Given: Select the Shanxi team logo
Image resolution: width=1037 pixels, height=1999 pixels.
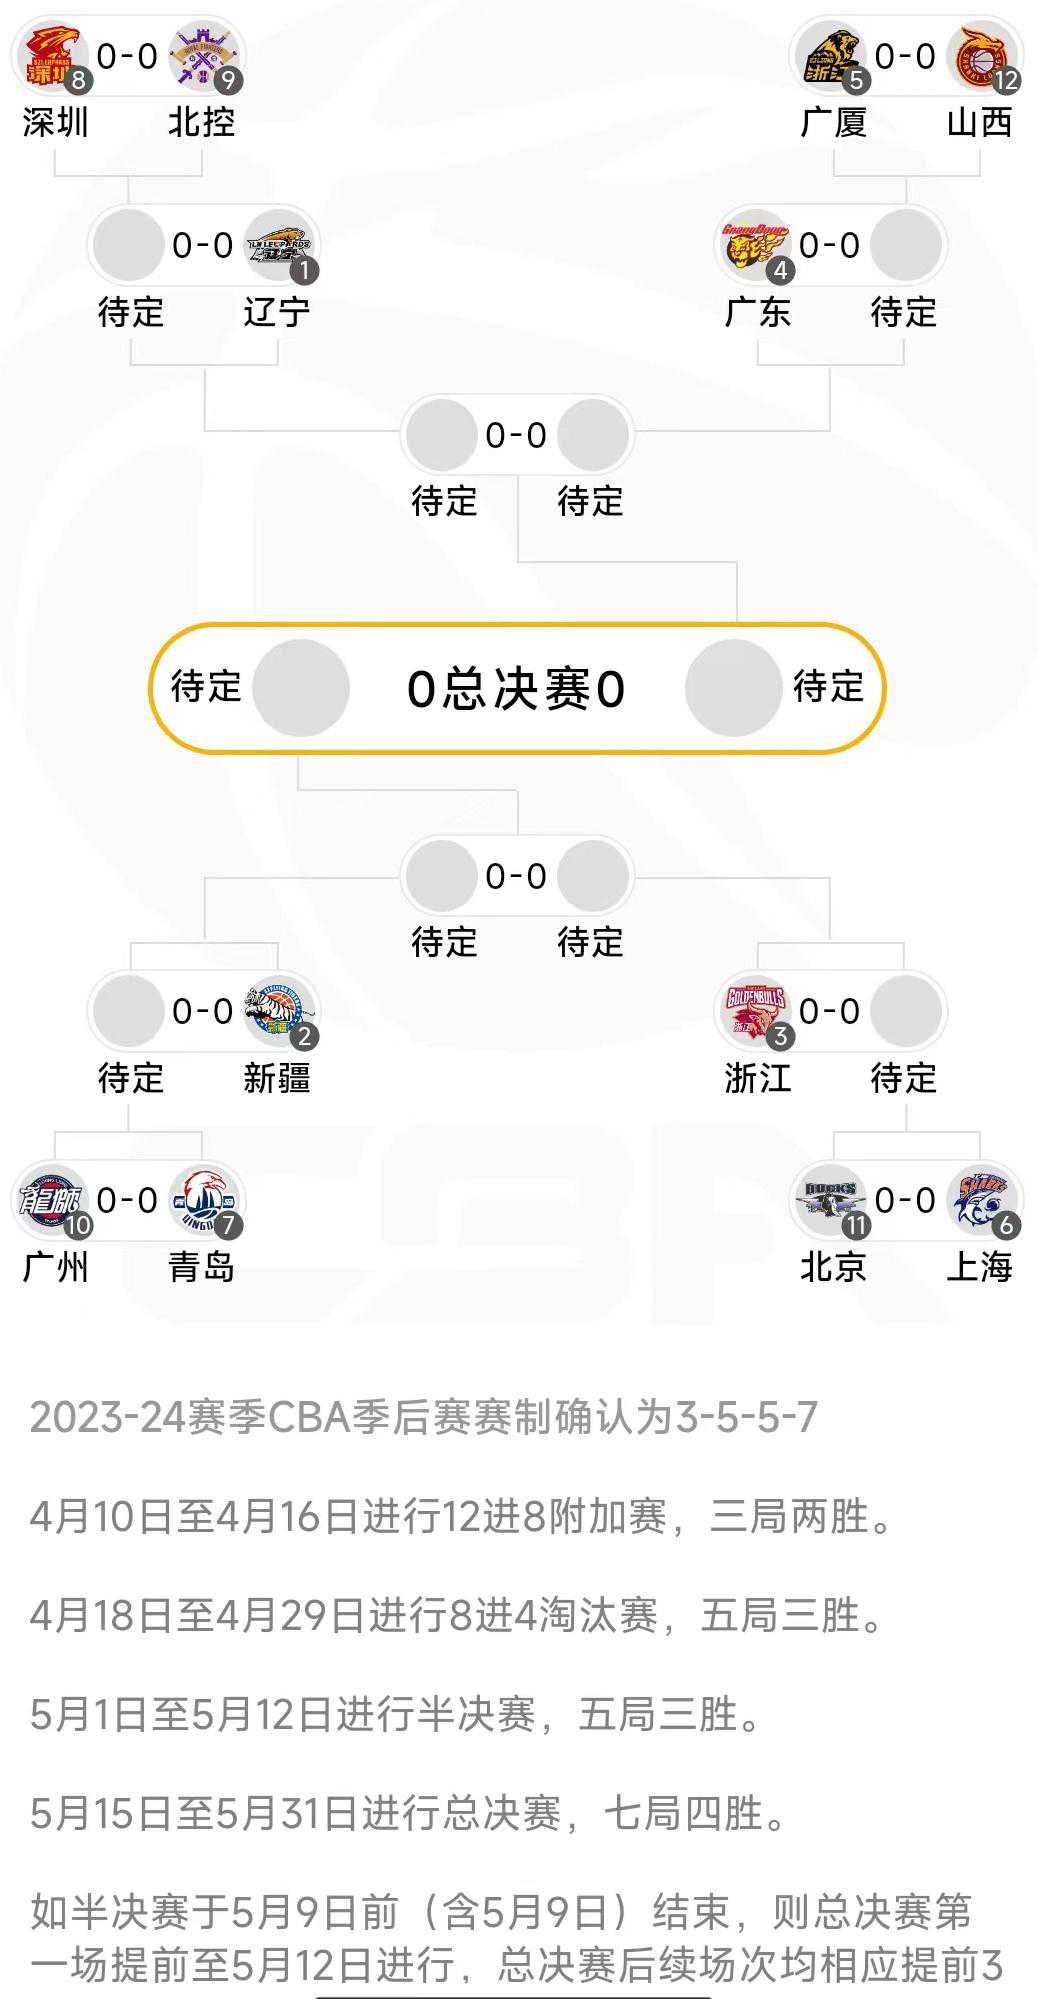Looking at the screenshot, I should click(981, 57).
